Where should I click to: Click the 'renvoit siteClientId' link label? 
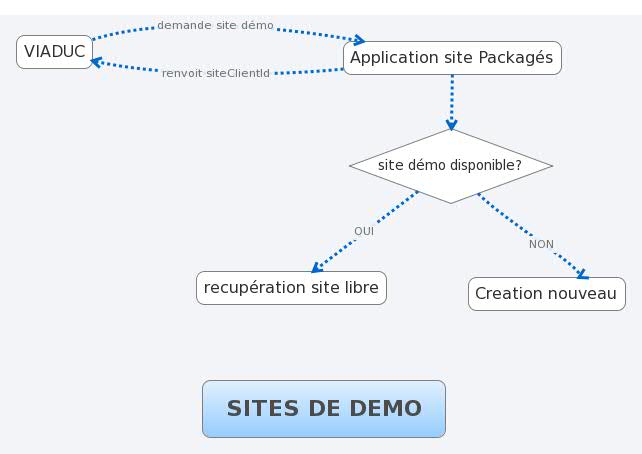click(x=216, y=73)
